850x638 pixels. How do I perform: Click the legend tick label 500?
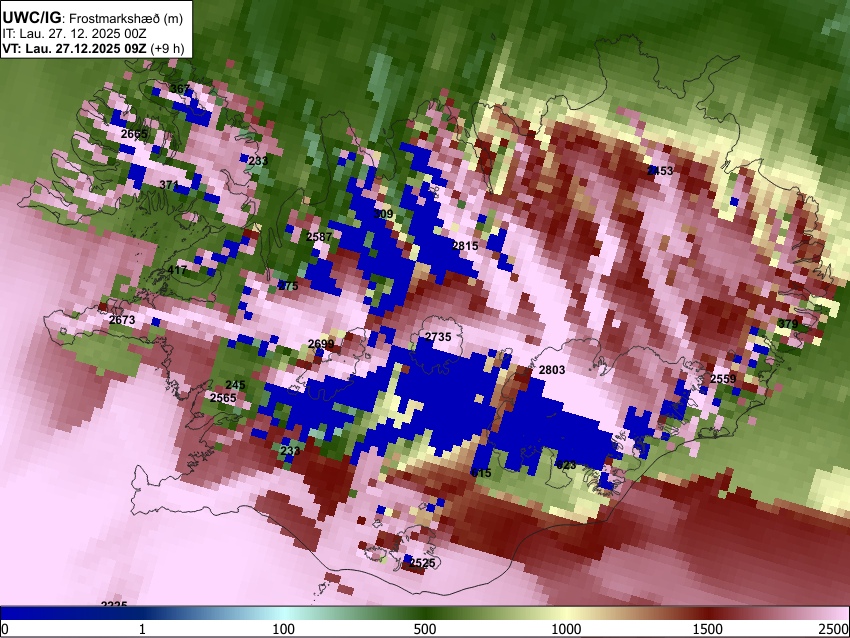point(425,629)
